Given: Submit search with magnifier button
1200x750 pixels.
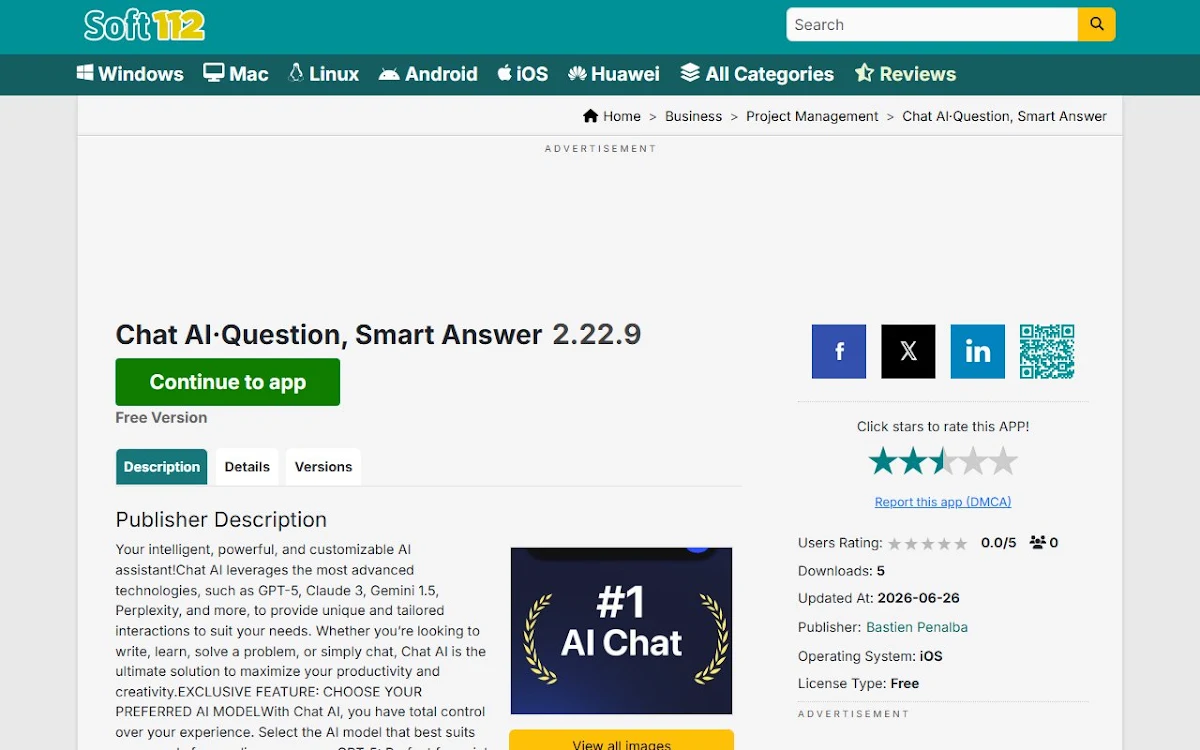Looking at the screenshot, I should pyautogui.click(x=1096, y=24).
